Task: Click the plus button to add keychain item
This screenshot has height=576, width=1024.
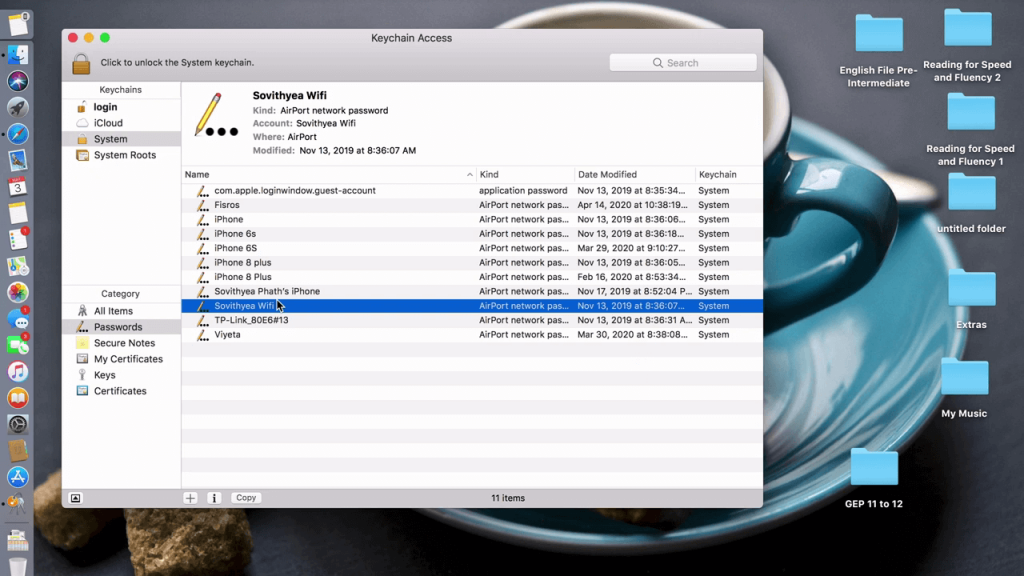Action: coord(190,498)
